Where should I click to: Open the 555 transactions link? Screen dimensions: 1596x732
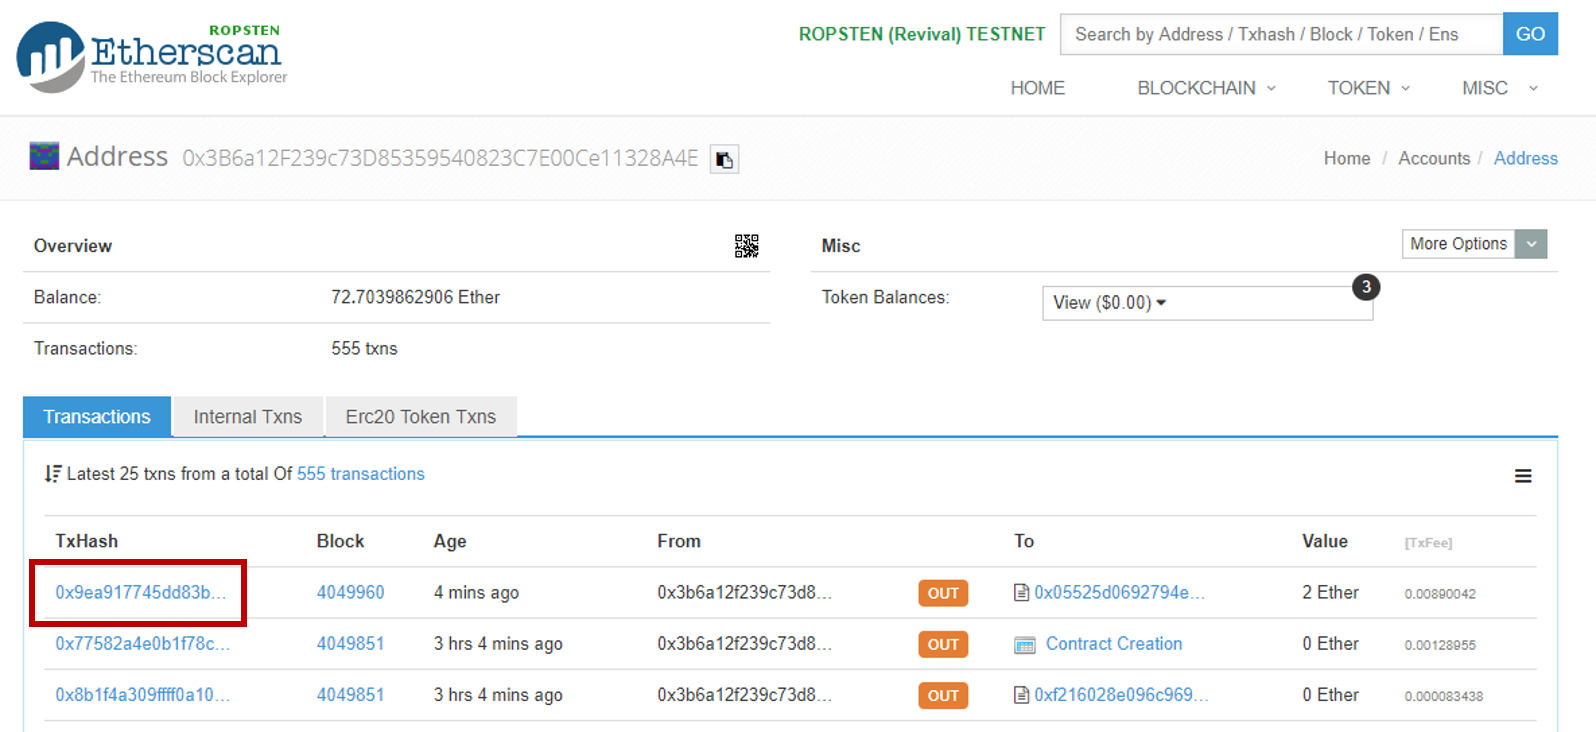pyautogui.click(x=361, y=474)
